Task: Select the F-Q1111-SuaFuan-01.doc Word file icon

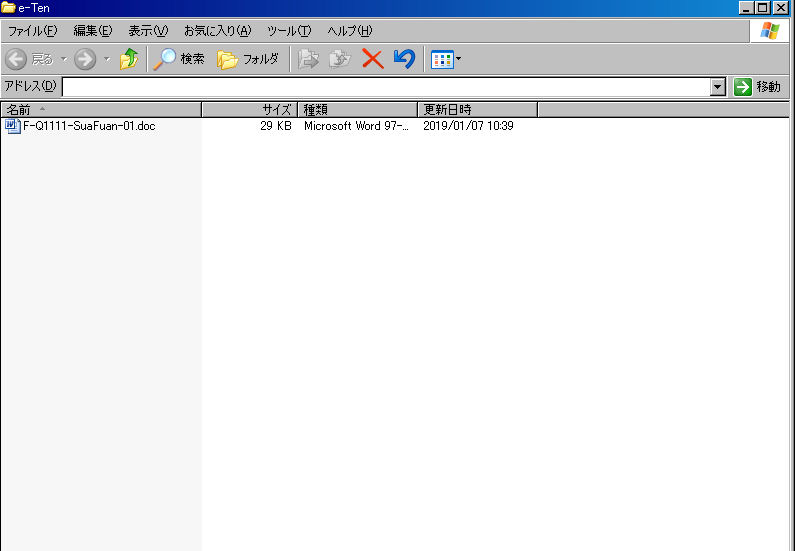Action: pyautogui.click(x=13, y=126)
